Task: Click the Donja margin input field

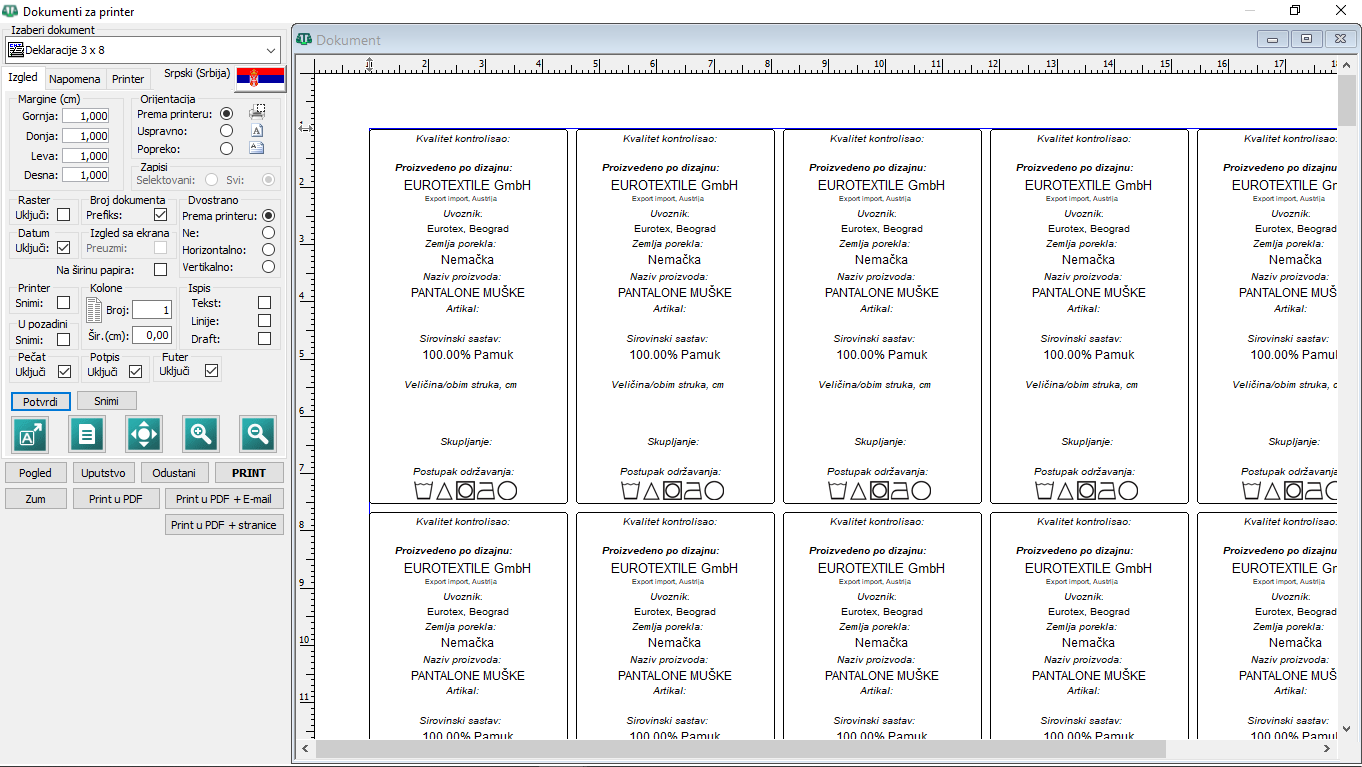Action: point(86,136)
